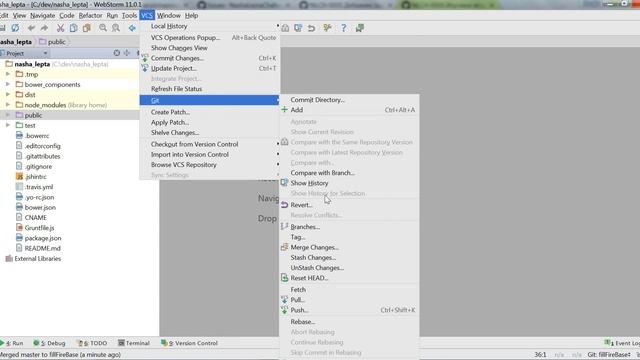
Task: Click the Revert toolbar icon
Action: (x=311, y=28)
